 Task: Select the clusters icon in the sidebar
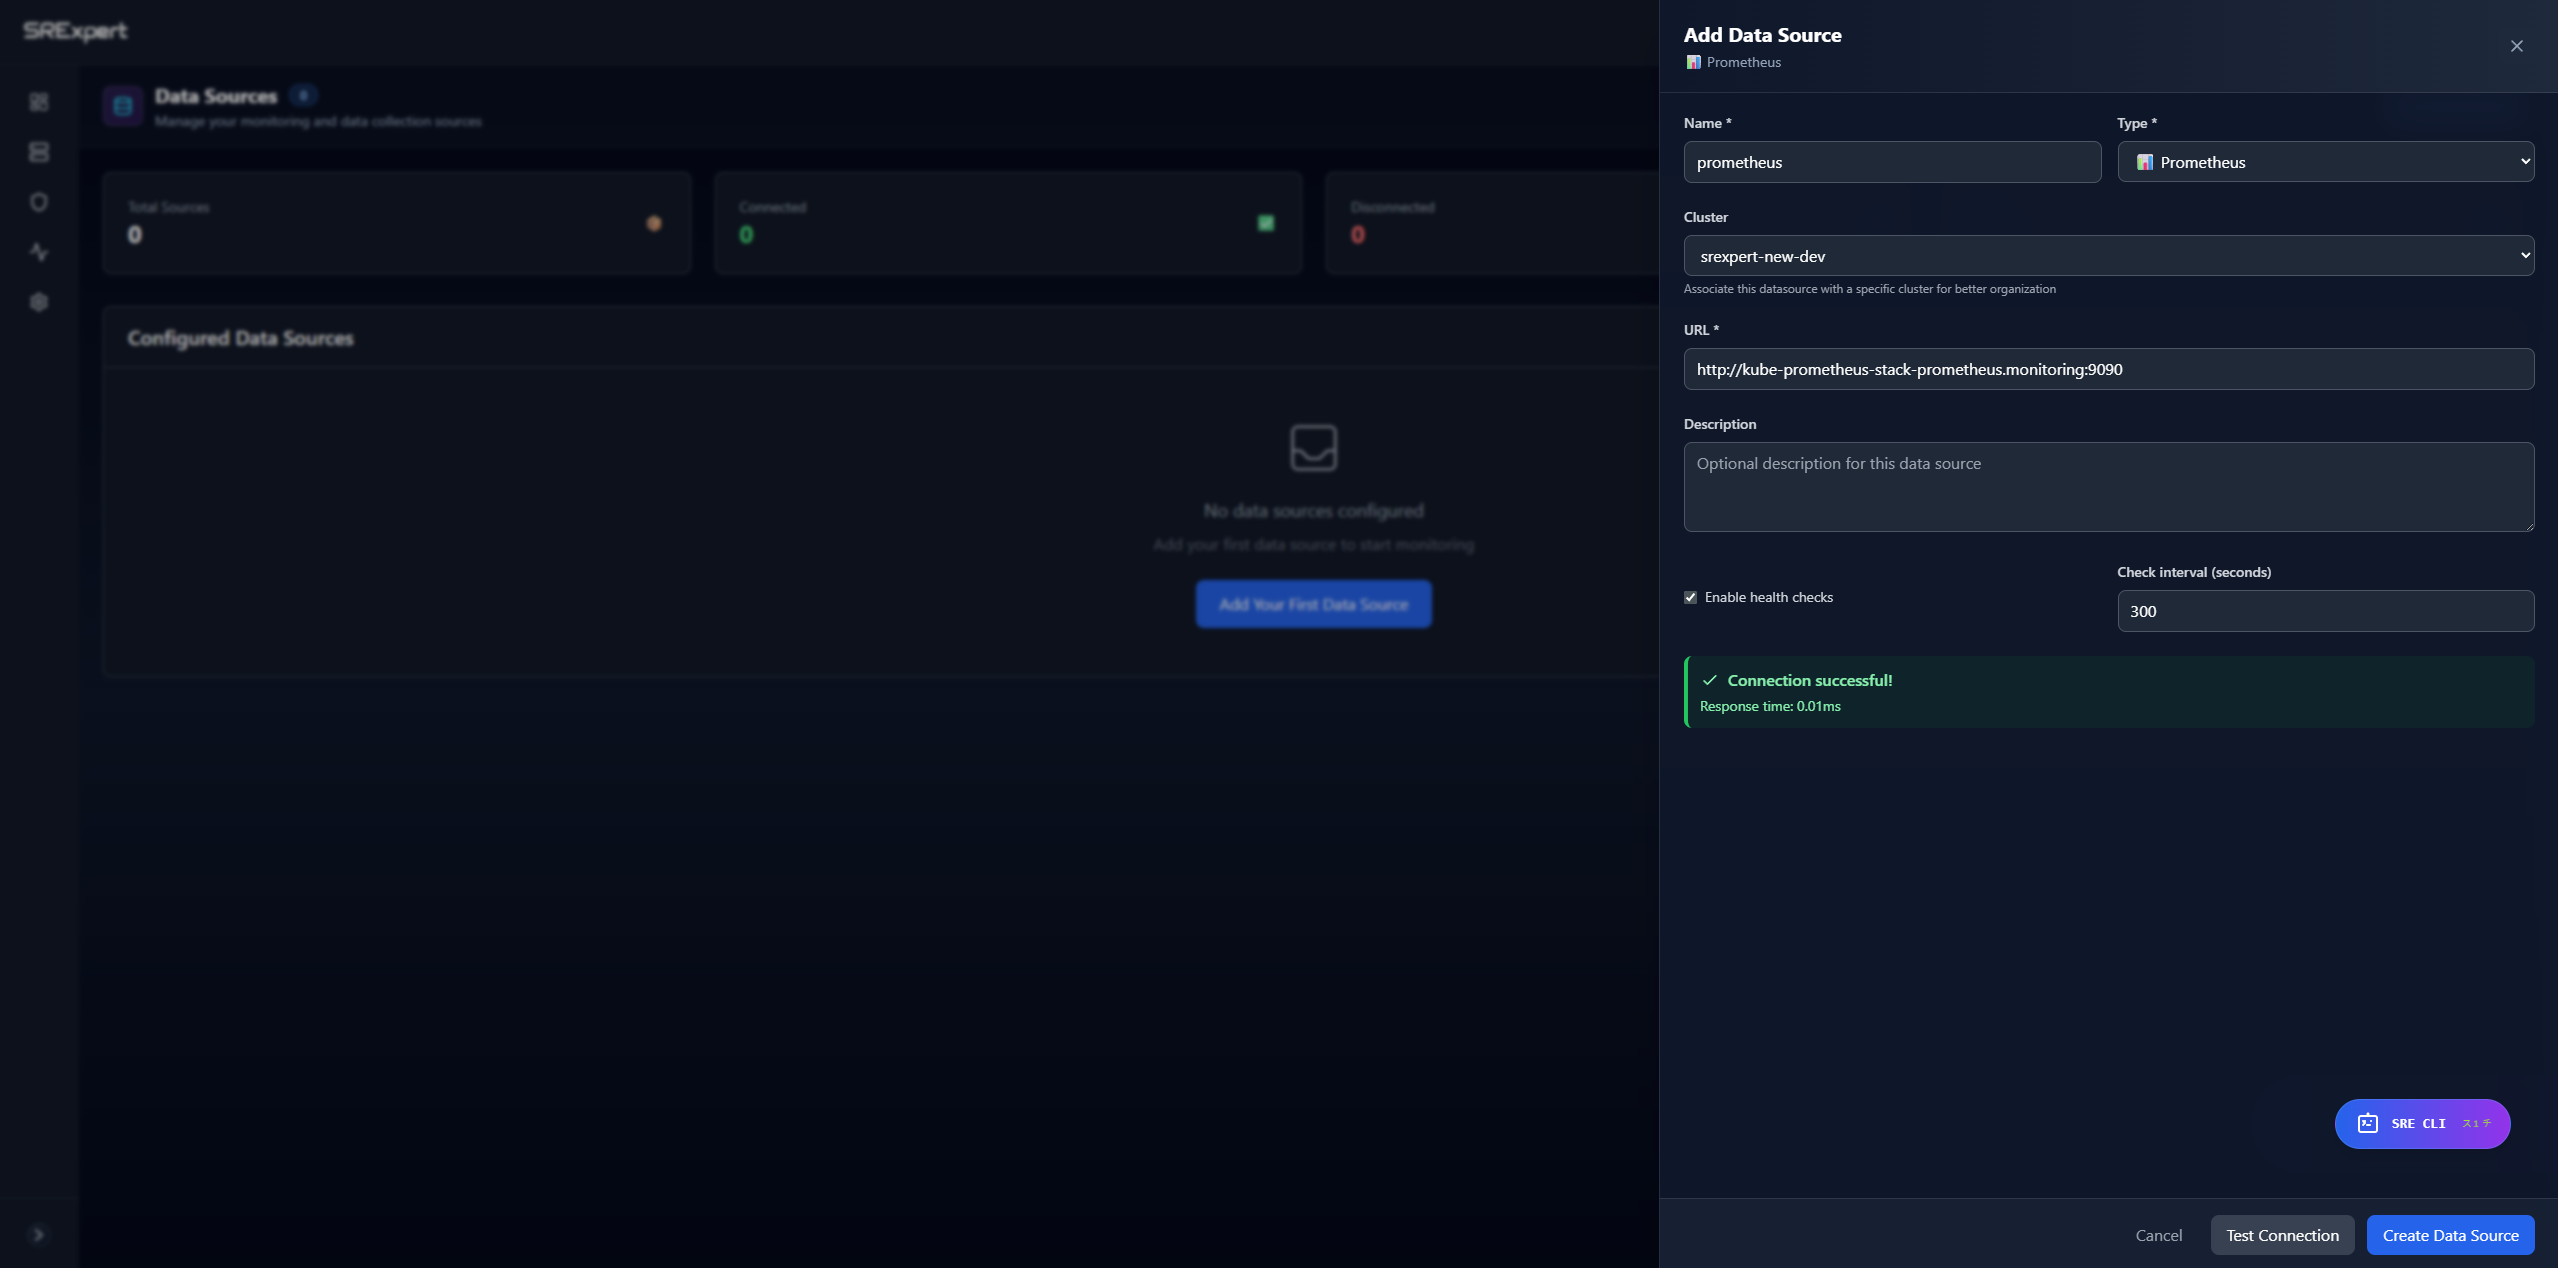tap(39, 151)
